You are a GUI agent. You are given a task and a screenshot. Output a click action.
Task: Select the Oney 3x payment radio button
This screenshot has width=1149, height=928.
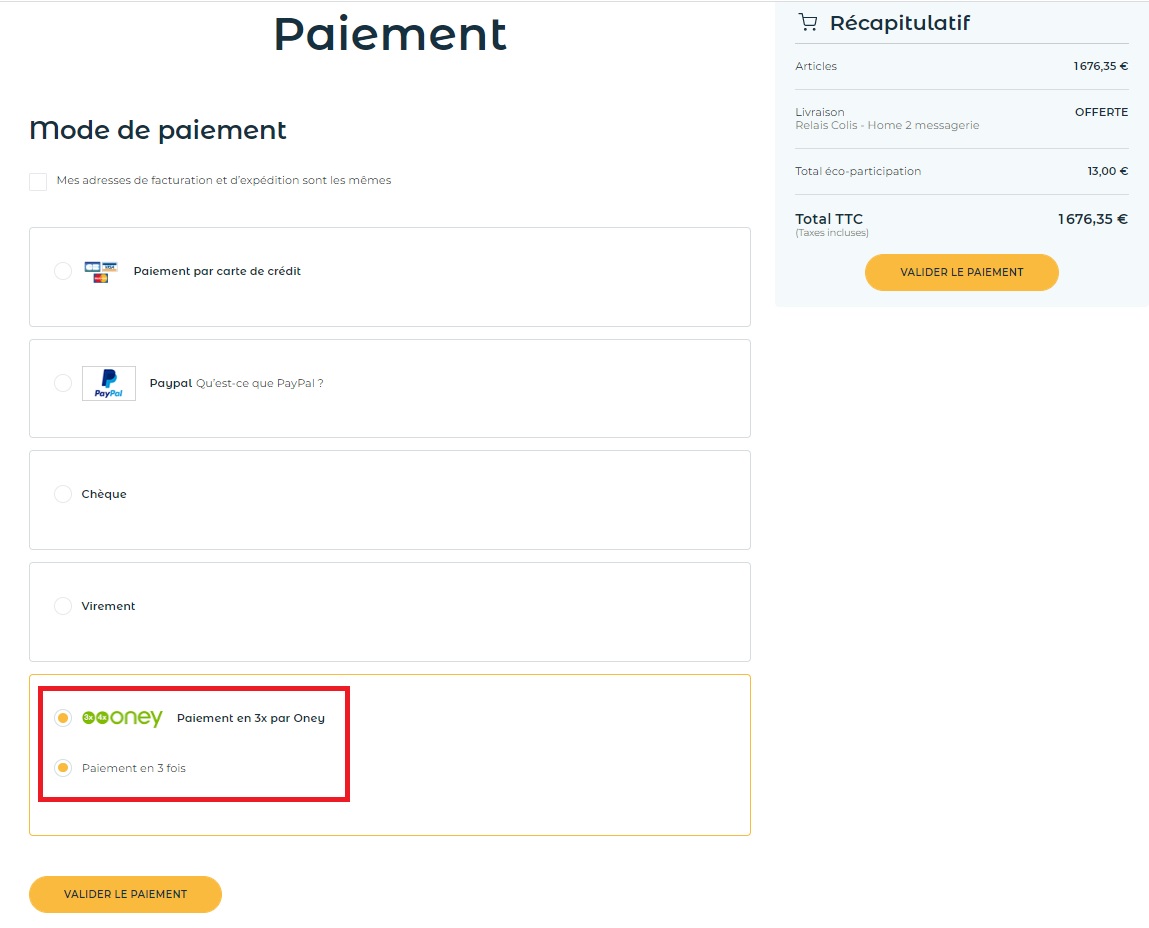pyautogui.click(x=63, y=718)
